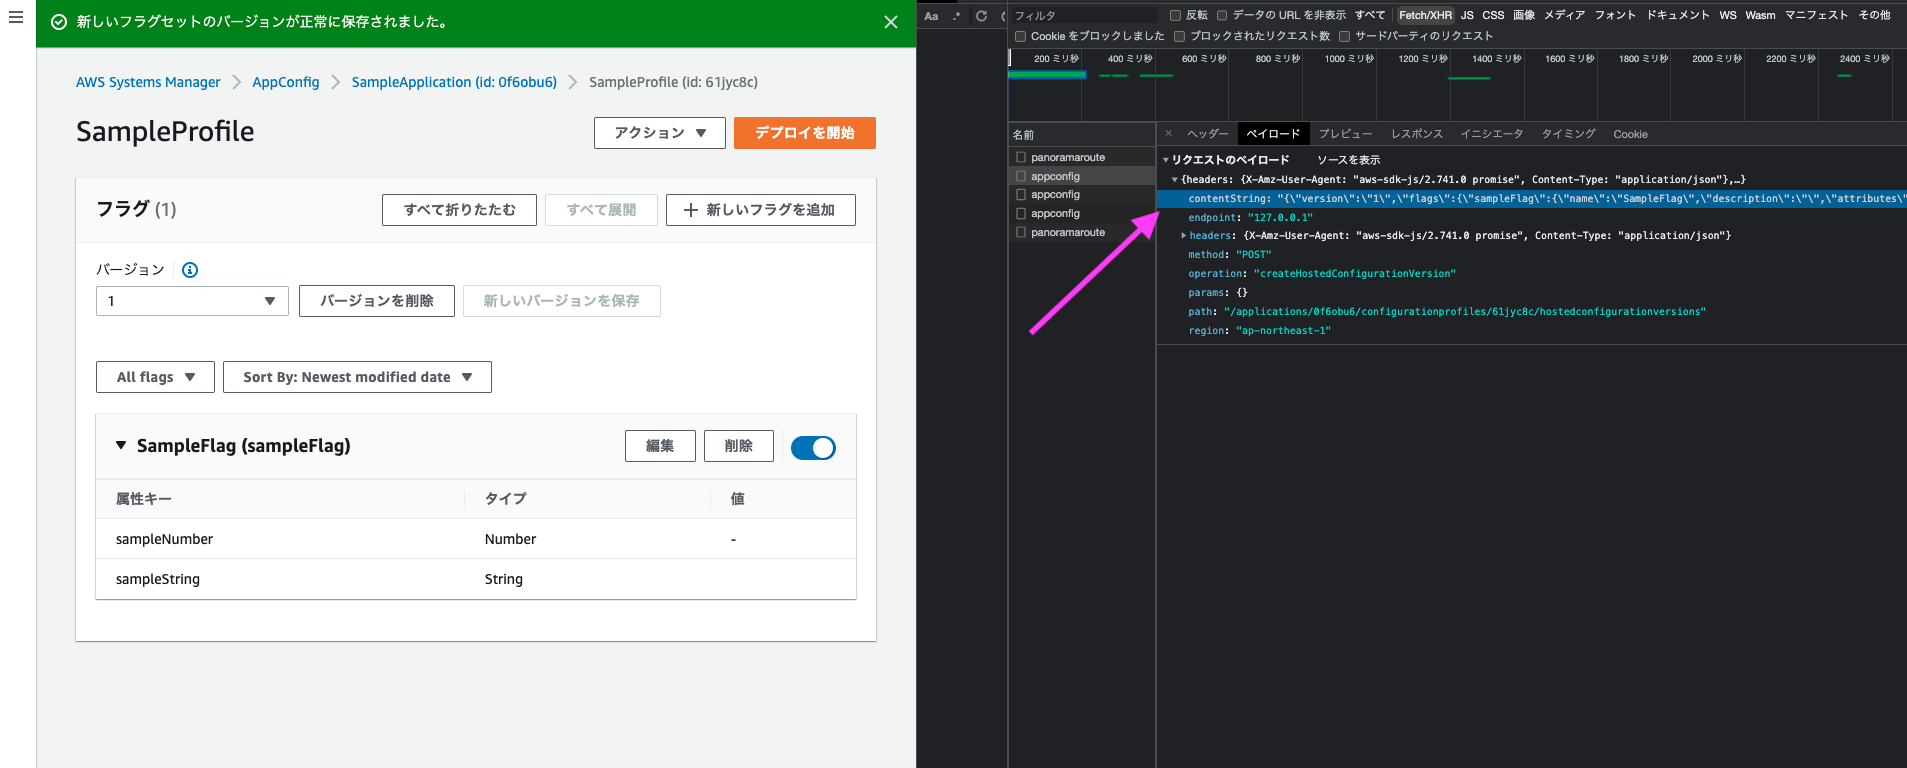1907x768 pixels.
Task: Filter network requests by マニフェスト
Action: pyautogui.click(x=1816, y=15)
